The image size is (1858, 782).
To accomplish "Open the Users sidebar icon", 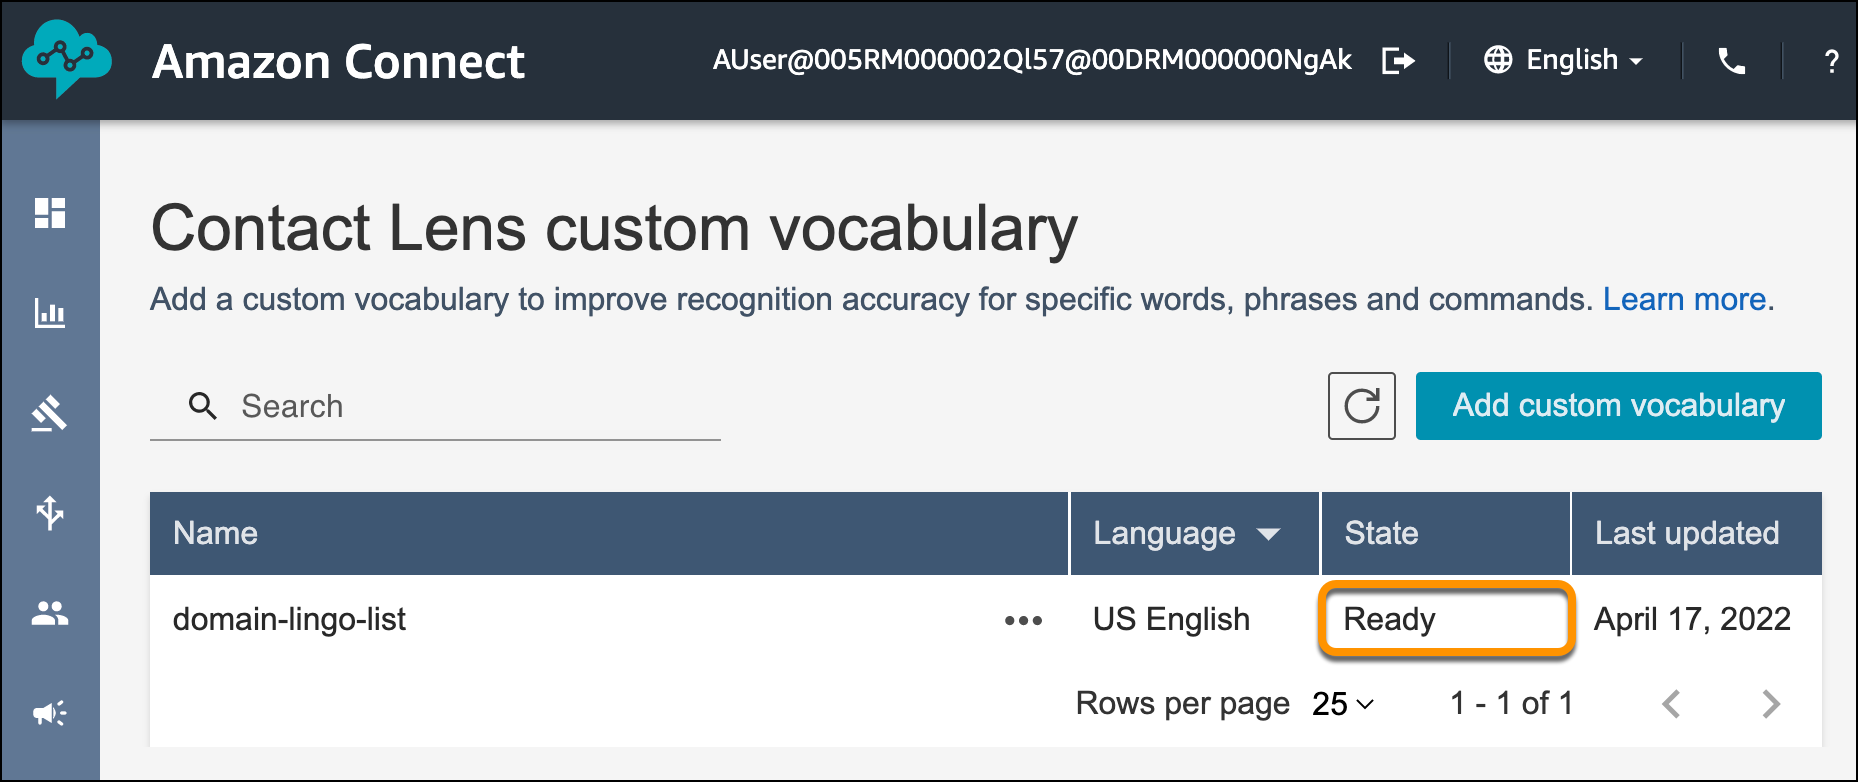I will (x=50, y=613).
